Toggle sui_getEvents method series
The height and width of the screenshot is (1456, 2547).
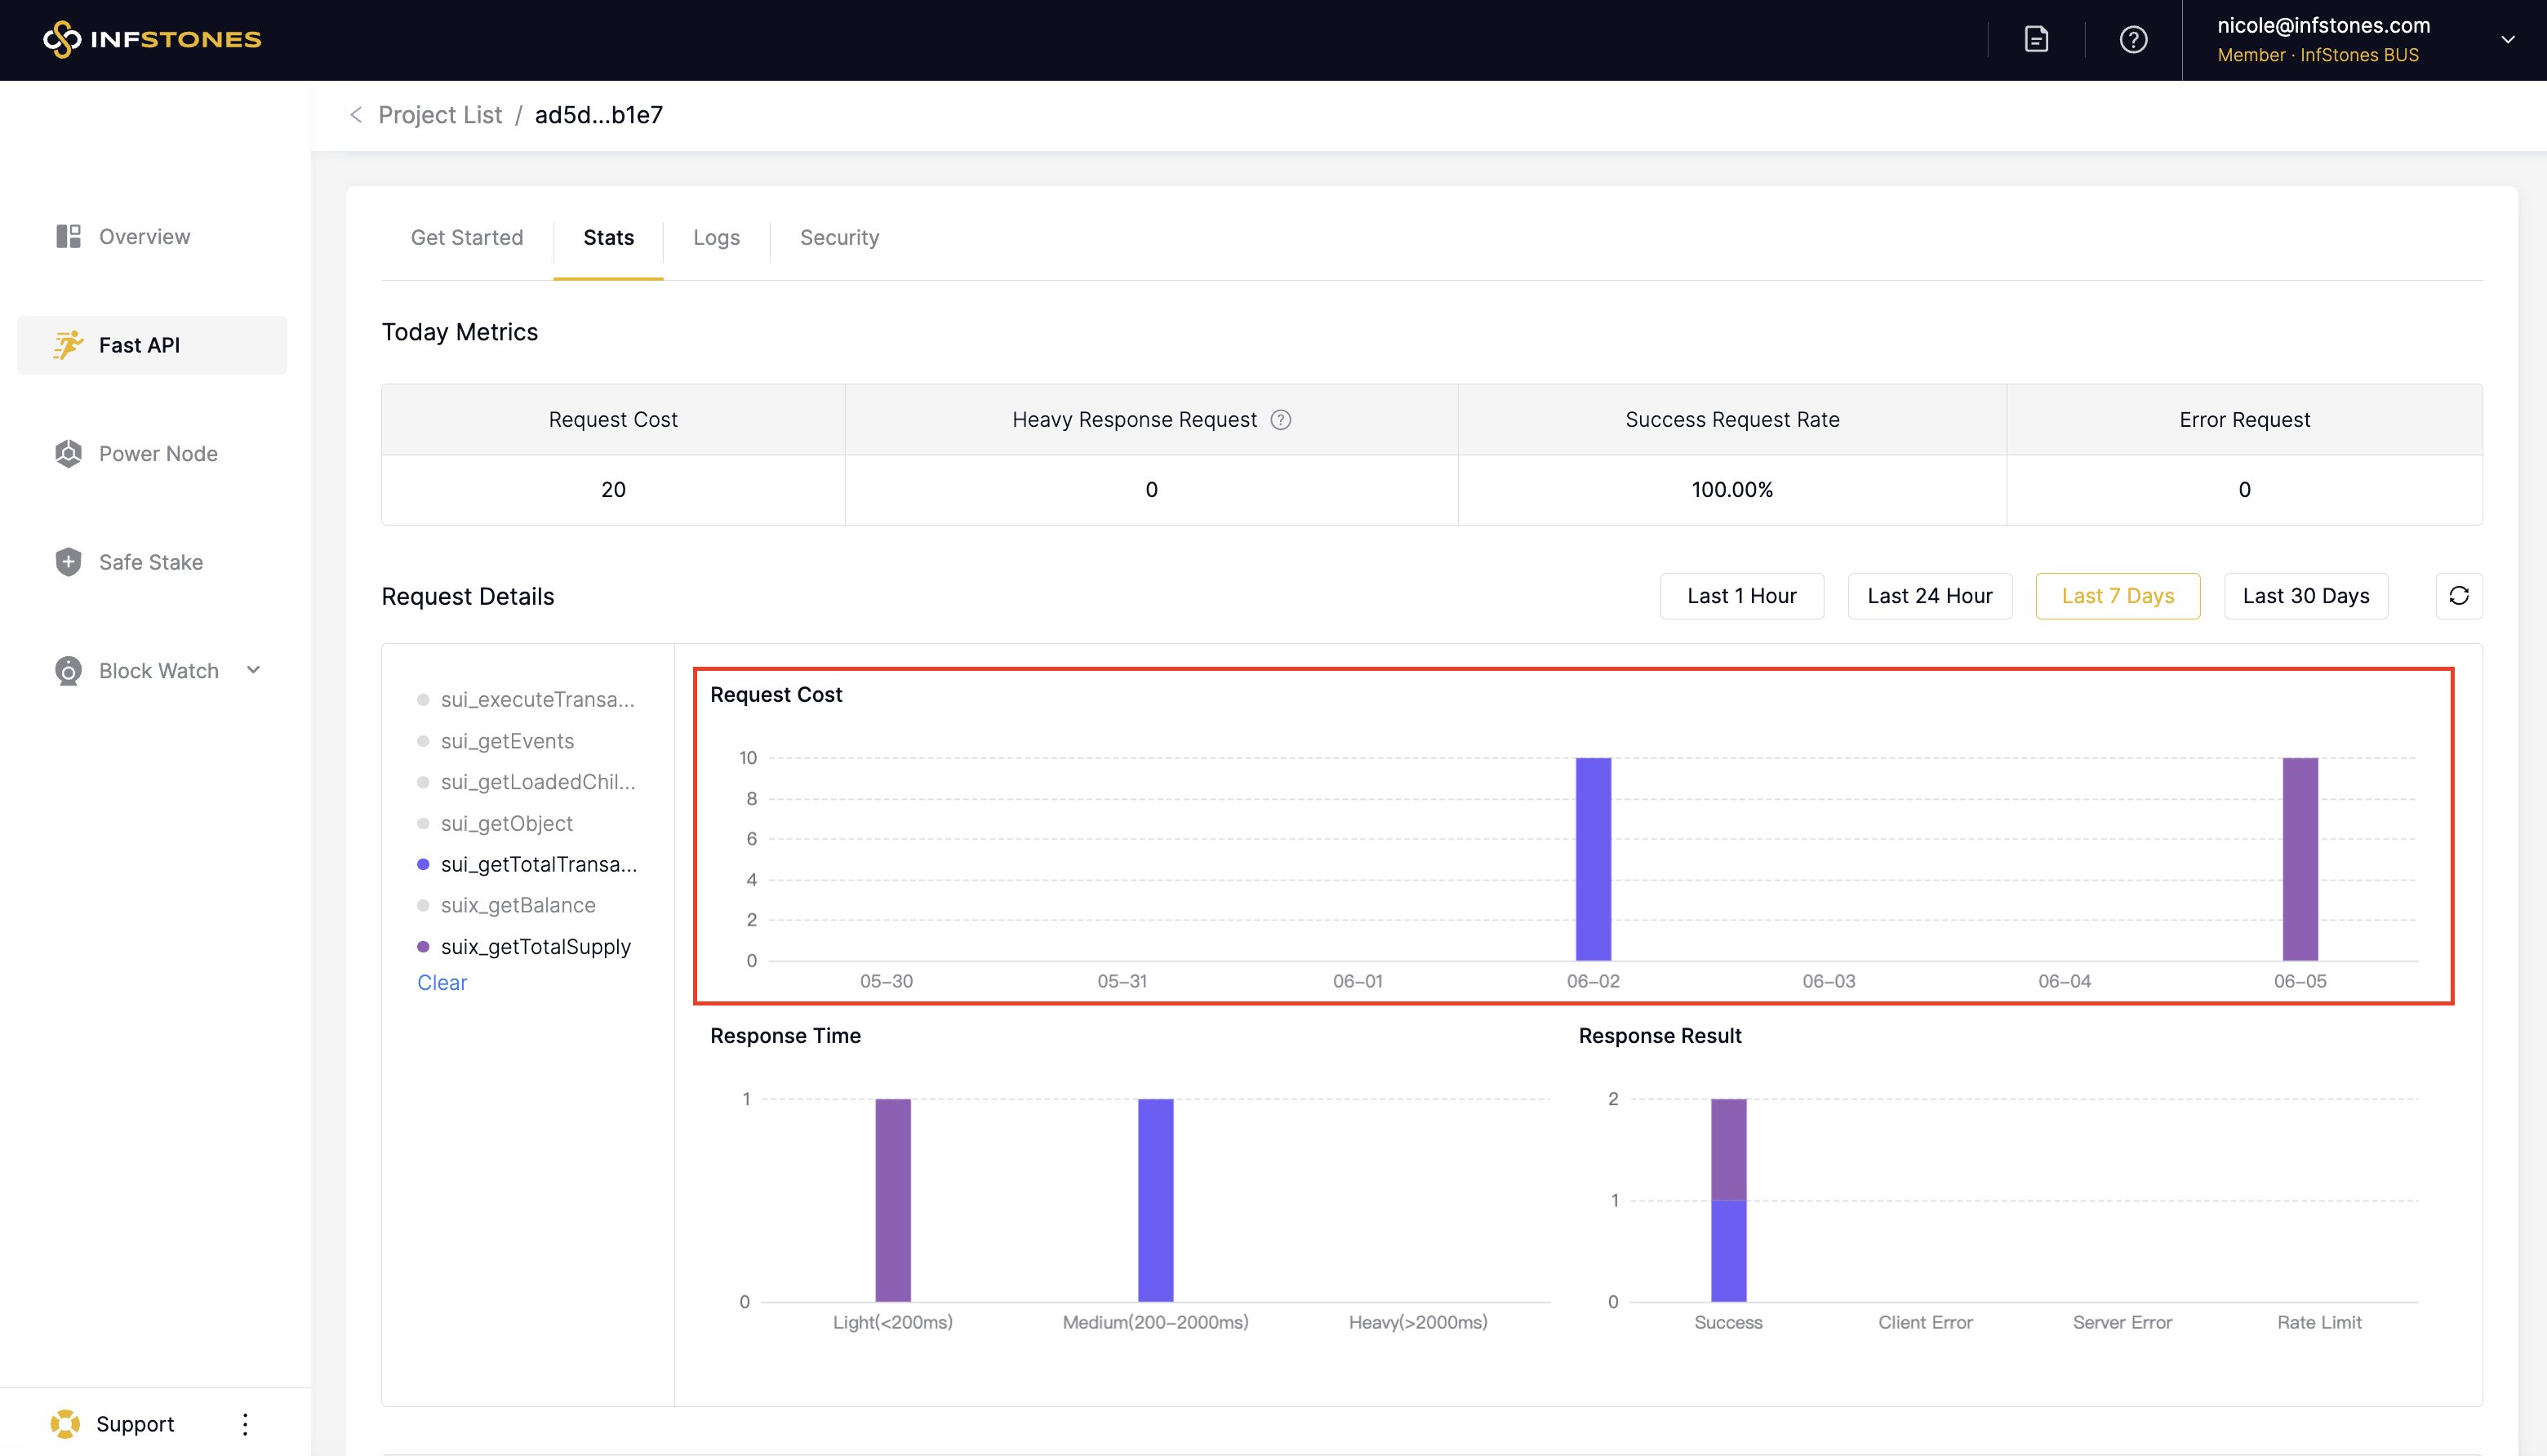[506, 741]
